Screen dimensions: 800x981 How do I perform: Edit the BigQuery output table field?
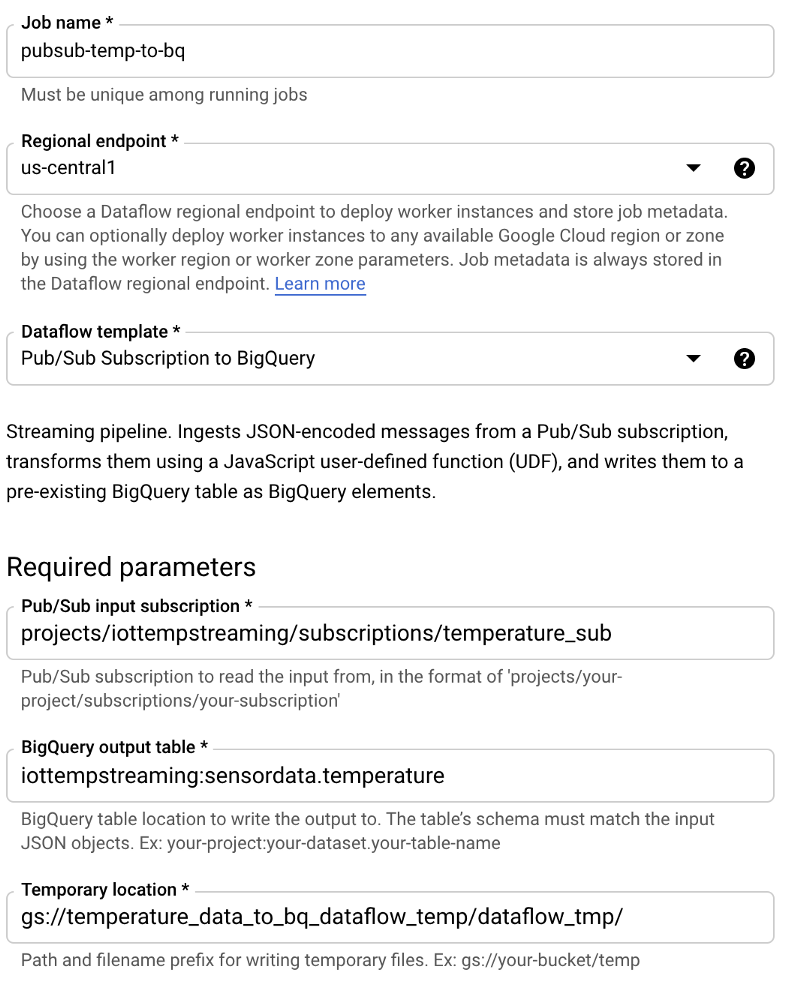click(x=390, y=776)
